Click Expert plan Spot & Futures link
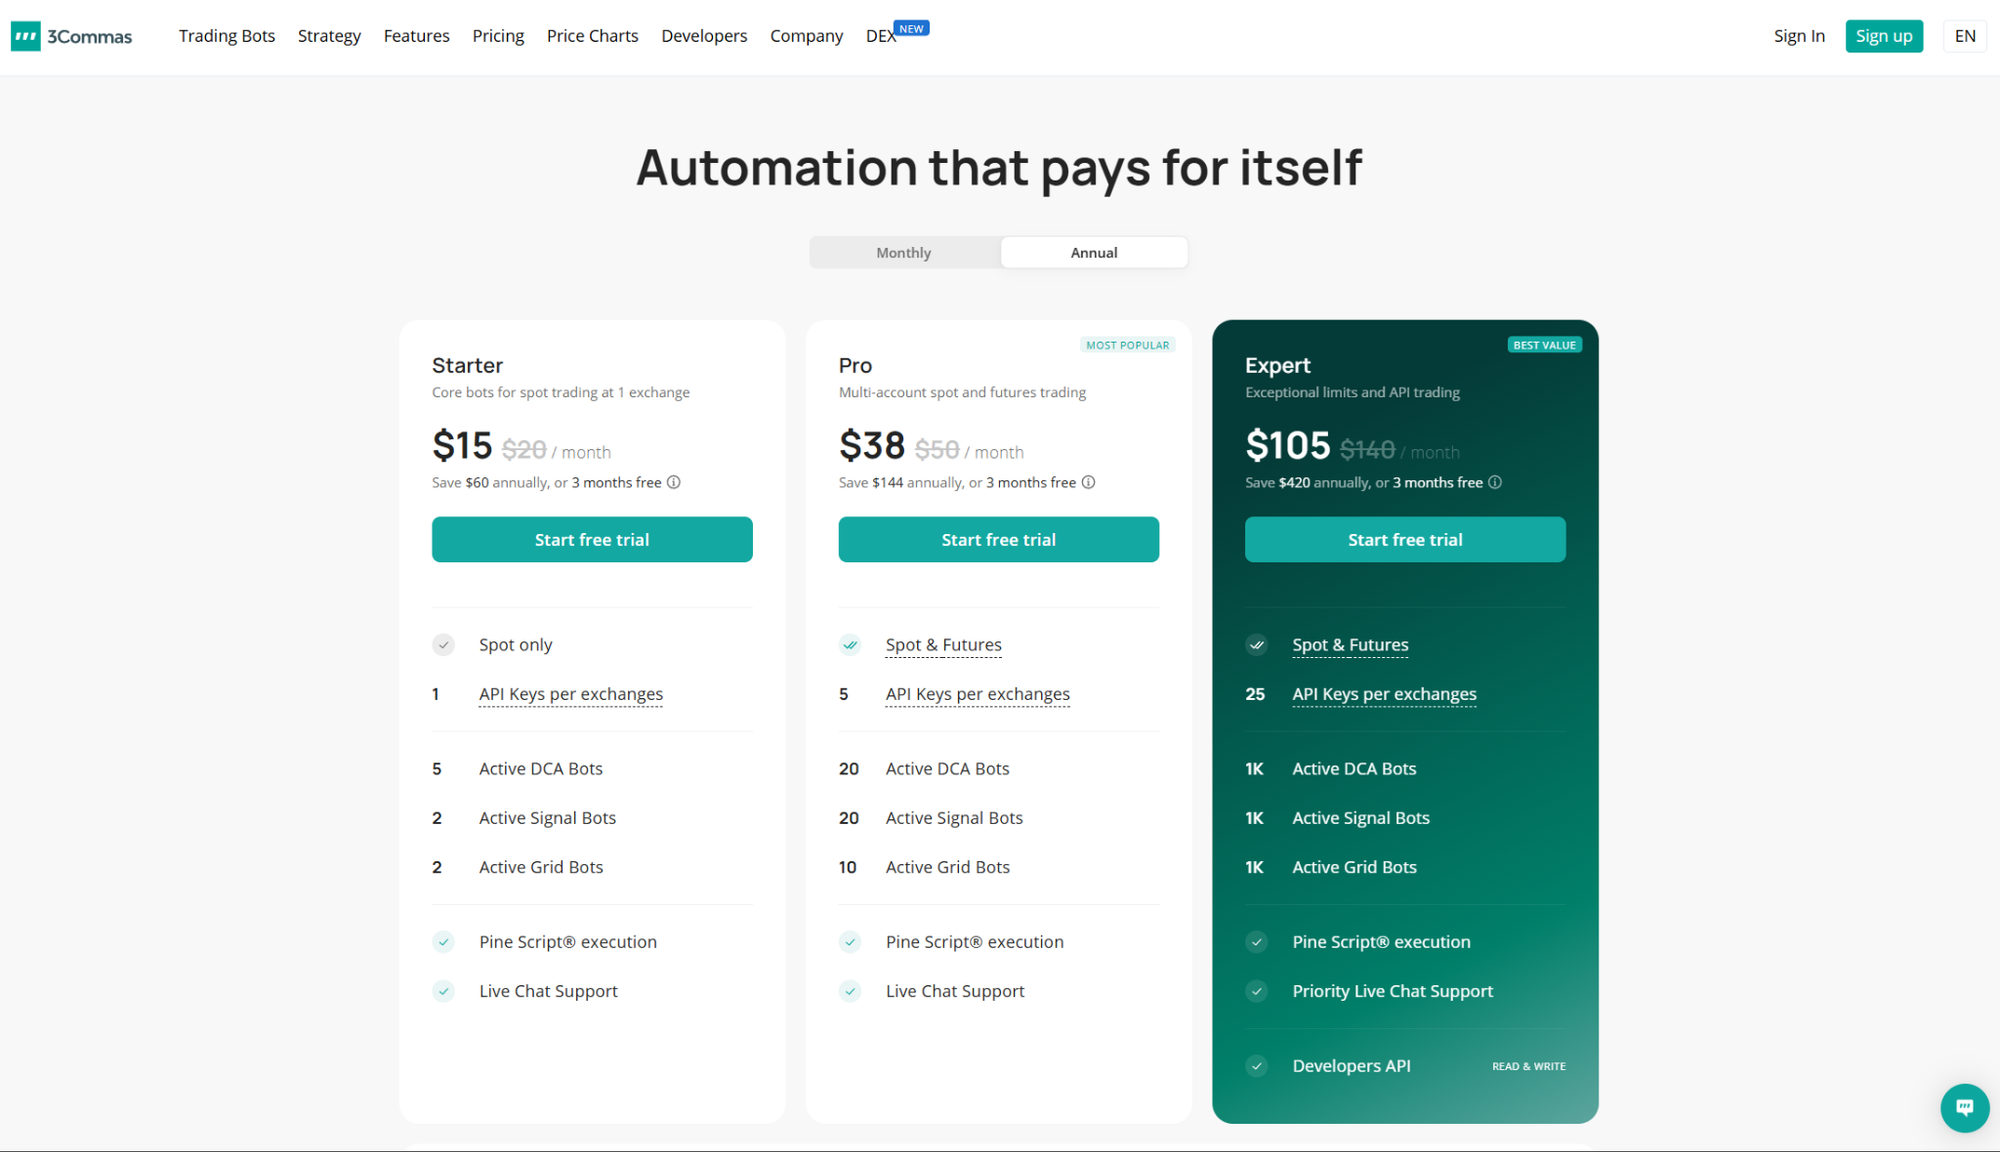Screen dimensions: 2000x1152 pyautogui.click(x=1350, y=645)
